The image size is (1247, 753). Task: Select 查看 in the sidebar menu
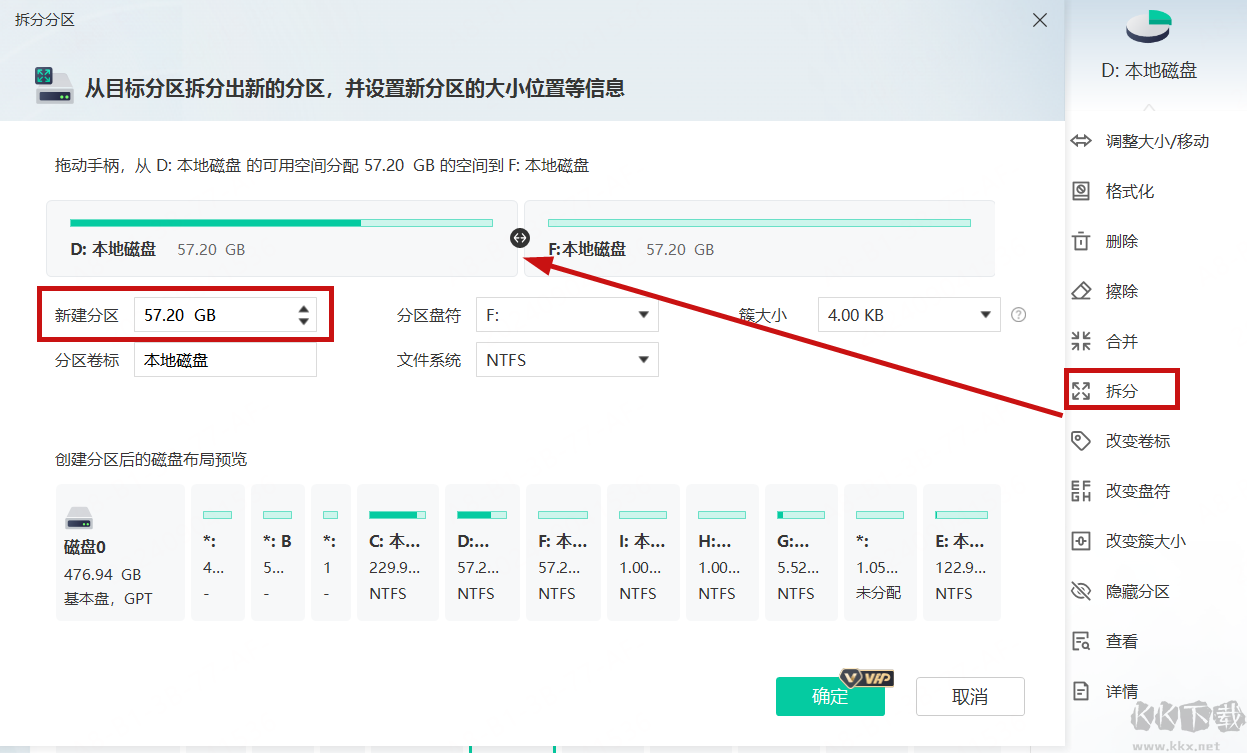tap(1122, 641)
